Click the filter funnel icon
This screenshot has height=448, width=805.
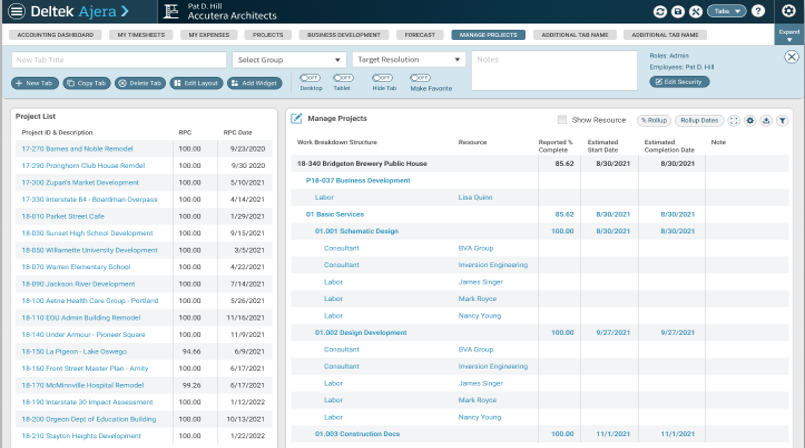click(782, 120)
